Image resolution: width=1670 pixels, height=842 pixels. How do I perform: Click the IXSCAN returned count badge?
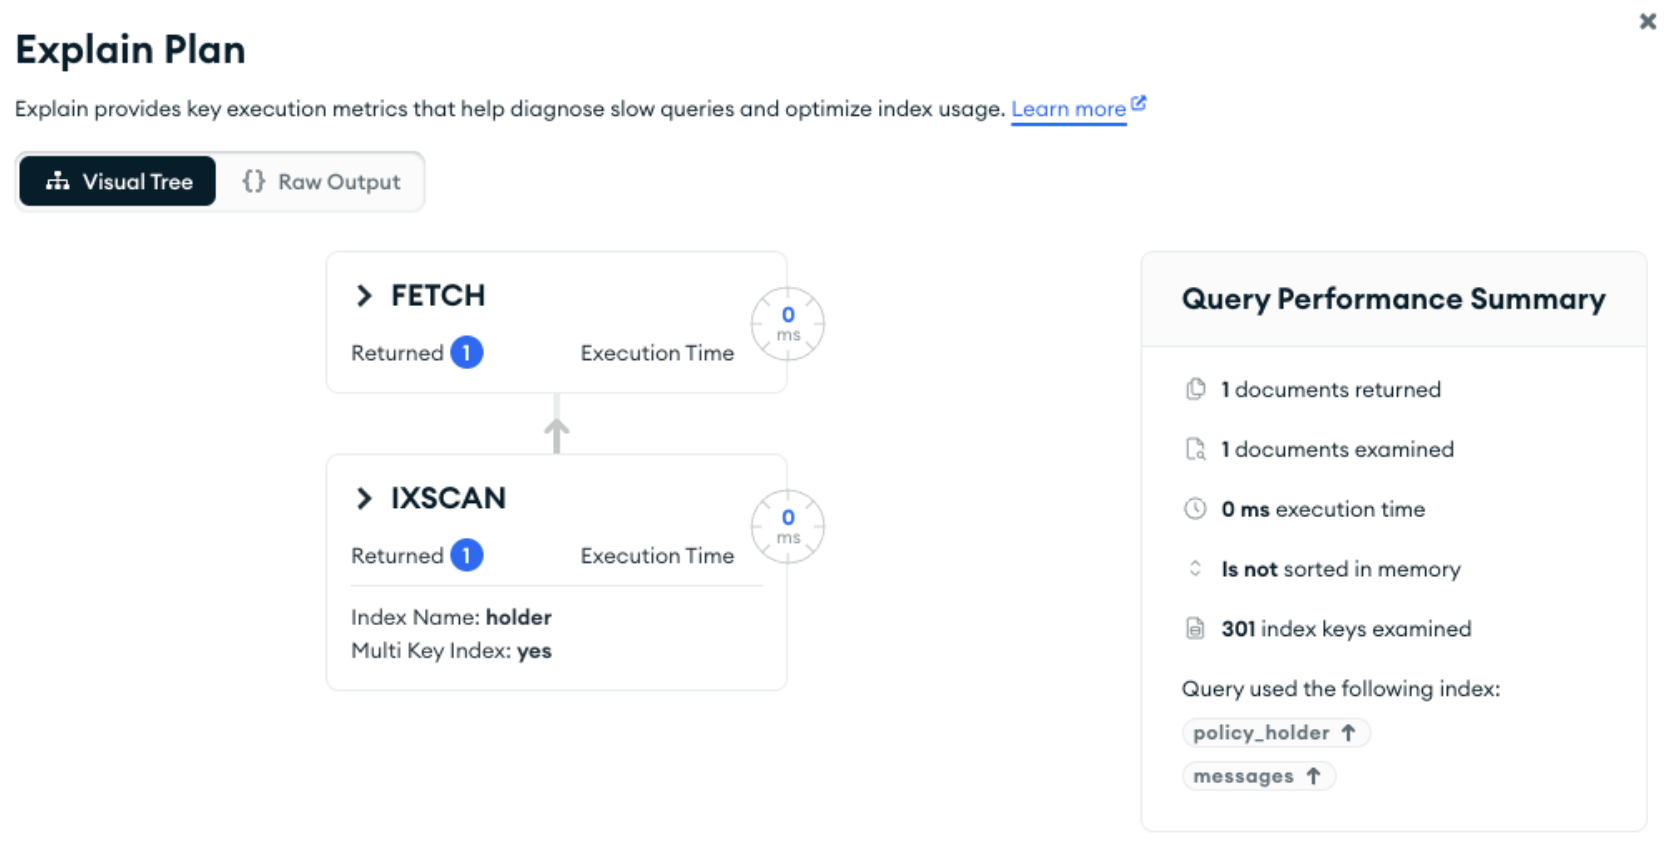pos(466,555)
